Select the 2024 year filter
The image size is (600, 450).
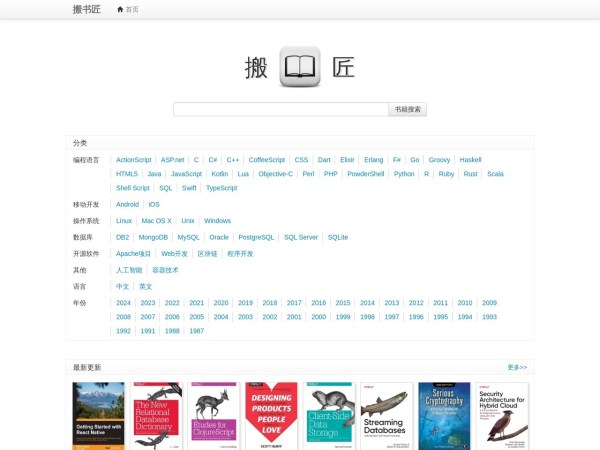(124, 303)
